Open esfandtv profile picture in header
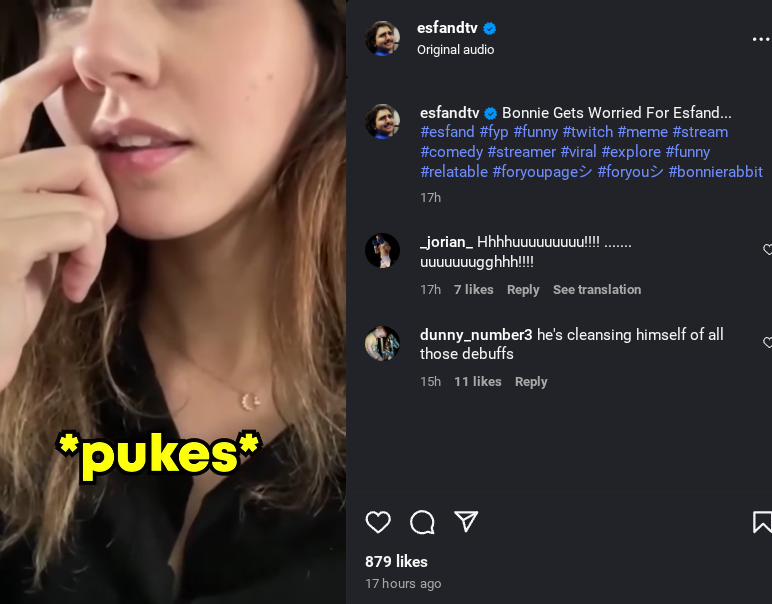The width and height of the screenshot is (772, 604). click(382, 38)
